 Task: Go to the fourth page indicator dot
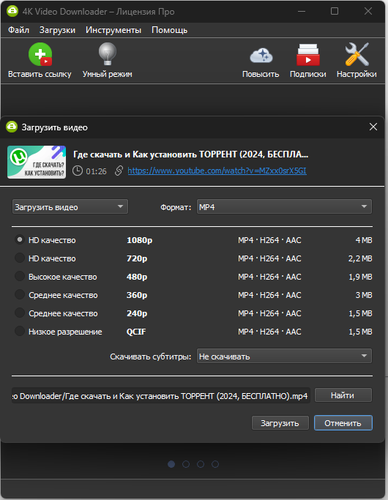215,464
